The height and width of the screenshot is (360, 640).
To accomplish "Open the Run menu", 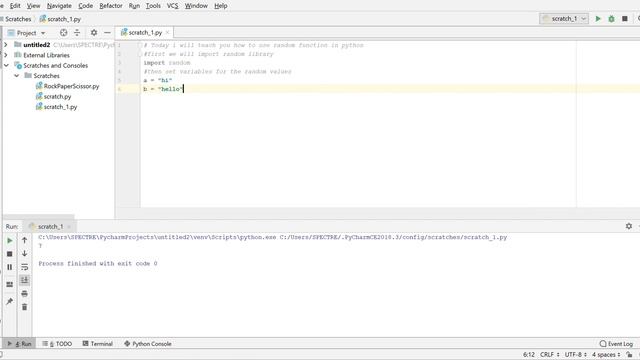I will point(134,6).
